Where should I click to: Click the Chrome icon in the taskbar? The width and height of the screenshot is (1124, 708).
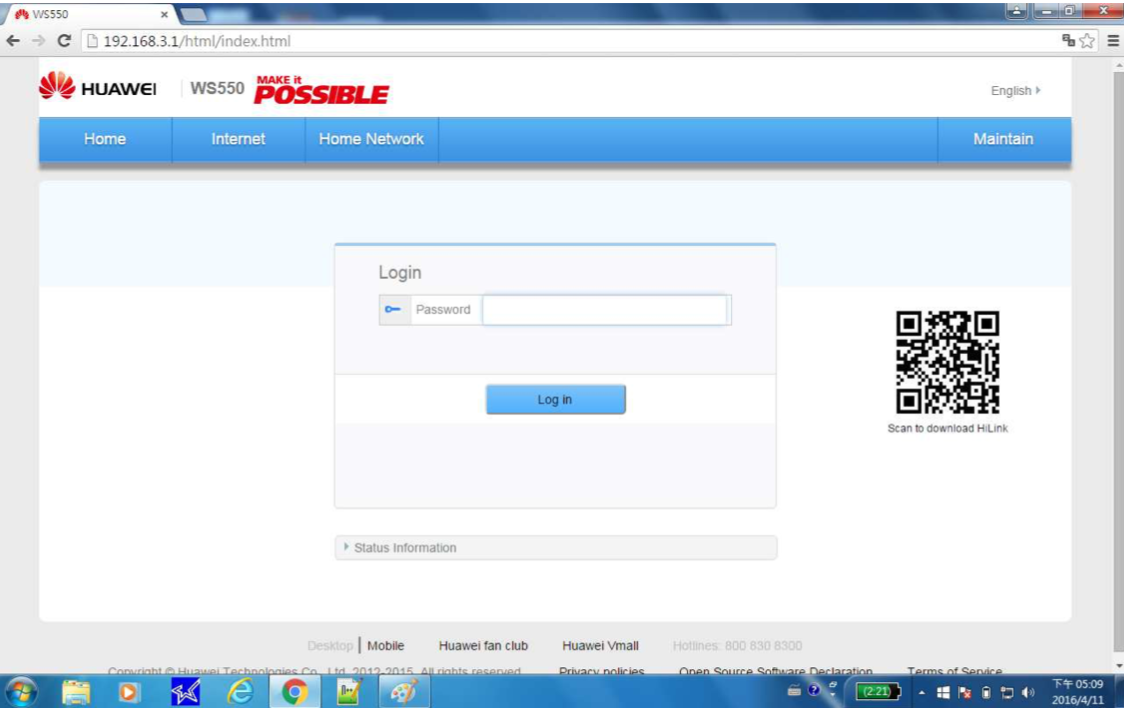295,692
